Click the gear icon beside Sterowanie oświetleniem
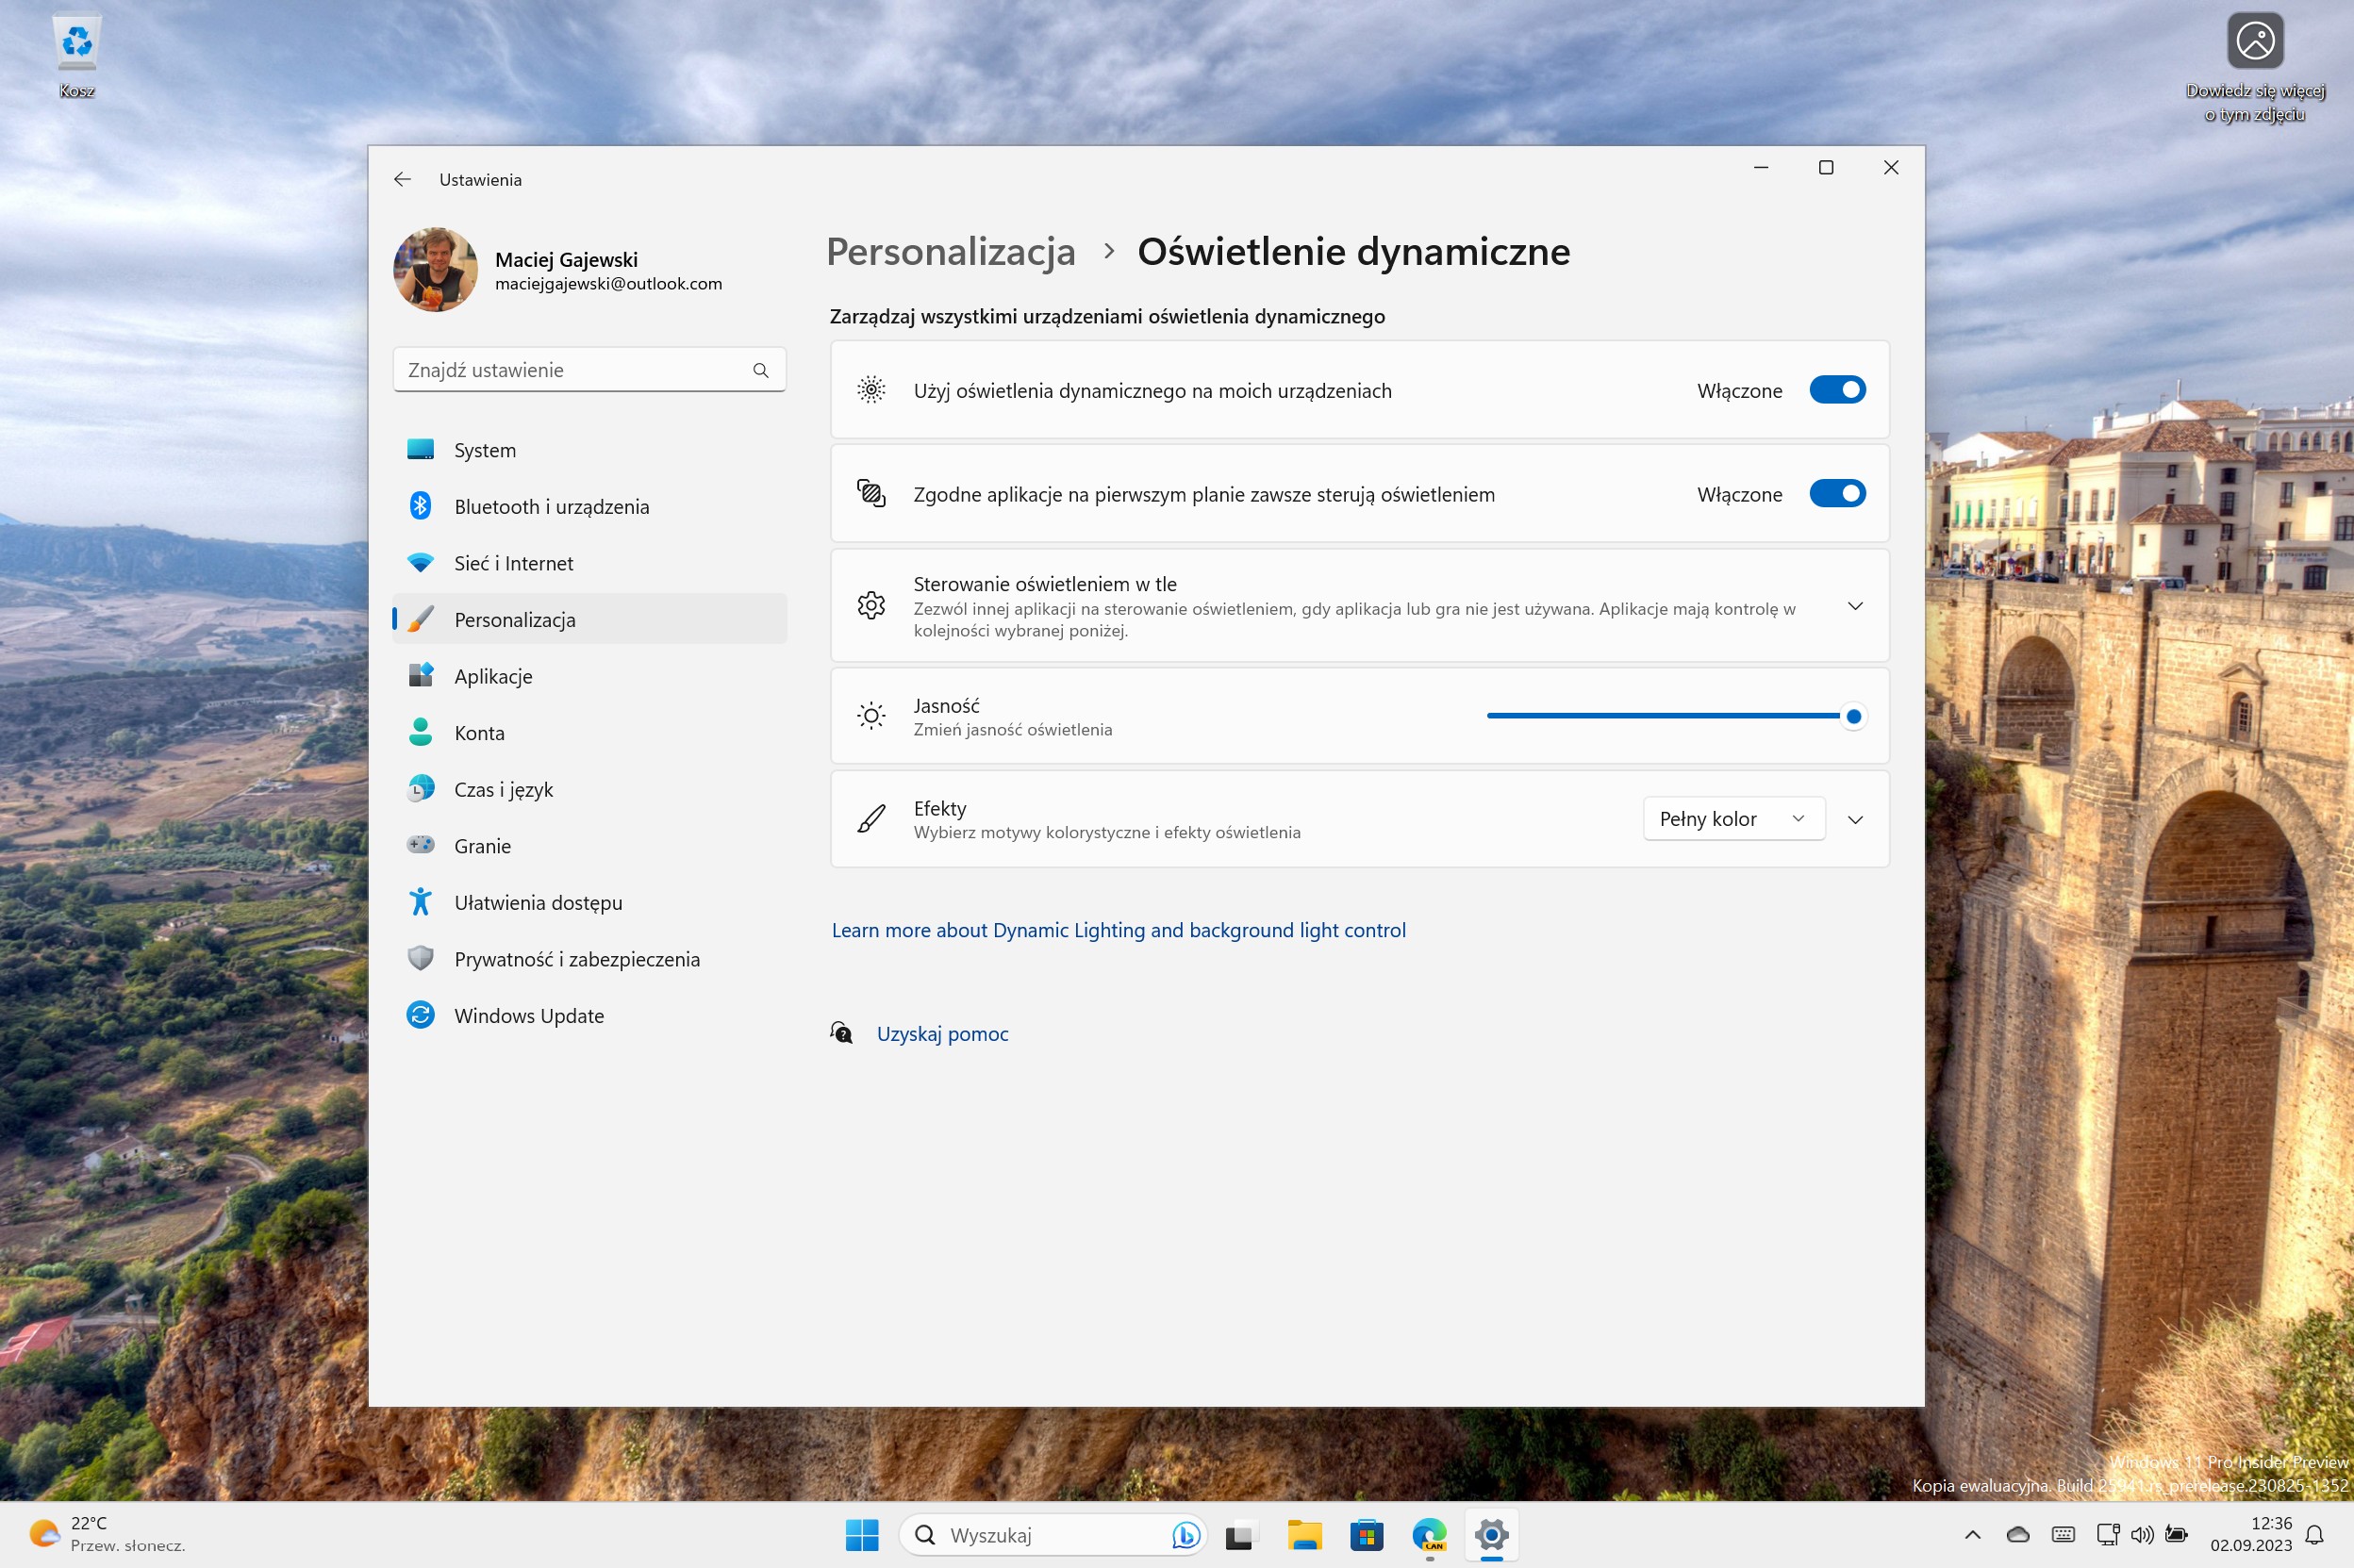 pos(871,606)
